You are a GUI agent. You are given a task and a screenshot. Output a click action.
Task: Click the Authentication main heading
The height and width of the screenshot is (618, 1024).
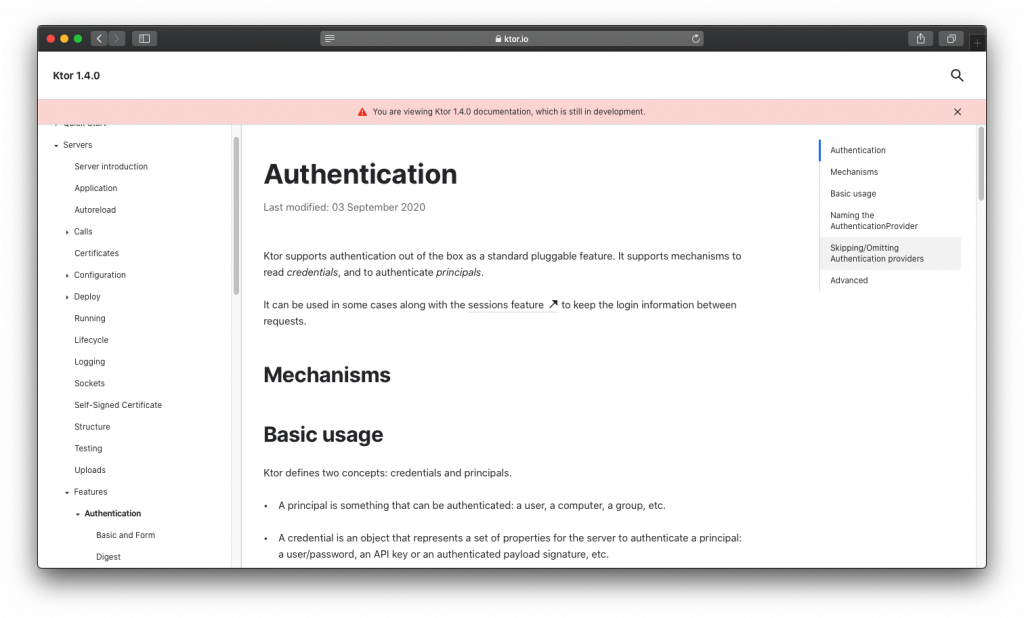360,174
